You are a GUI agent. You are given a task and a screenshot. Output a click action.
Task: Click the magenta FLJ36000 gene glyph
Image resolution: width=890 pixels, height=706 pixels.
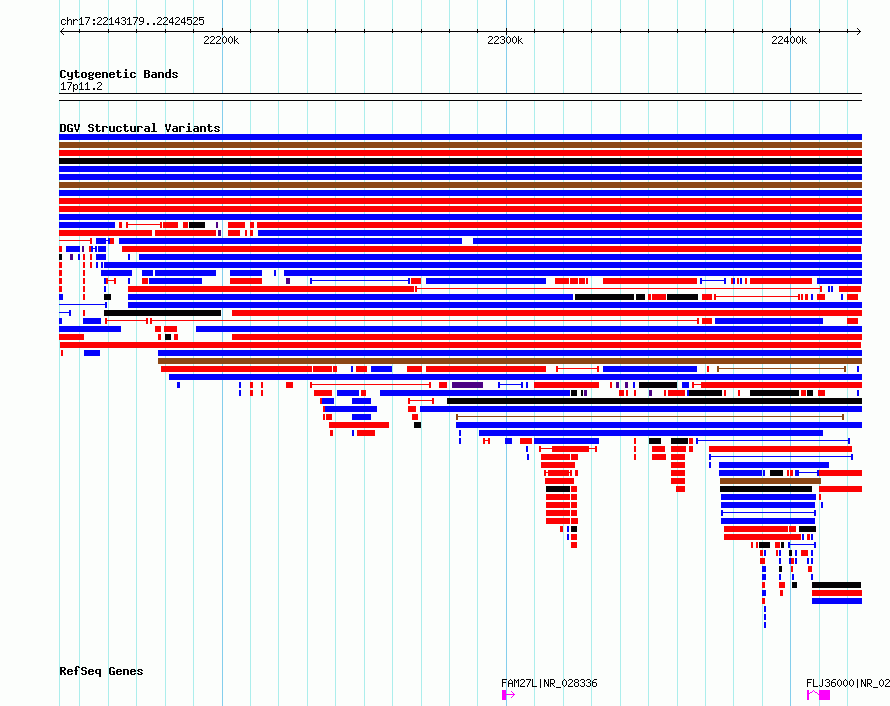click(818, 695)
